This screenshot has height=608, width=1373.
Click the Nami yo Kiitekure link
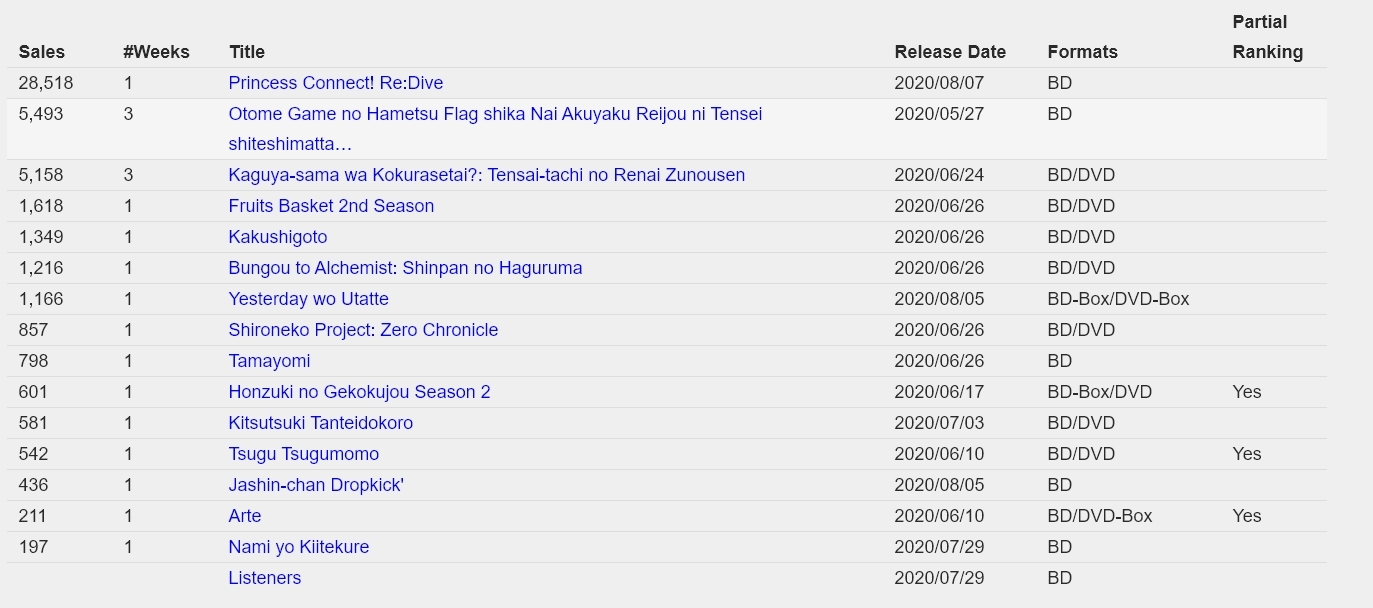click(298, 547)
